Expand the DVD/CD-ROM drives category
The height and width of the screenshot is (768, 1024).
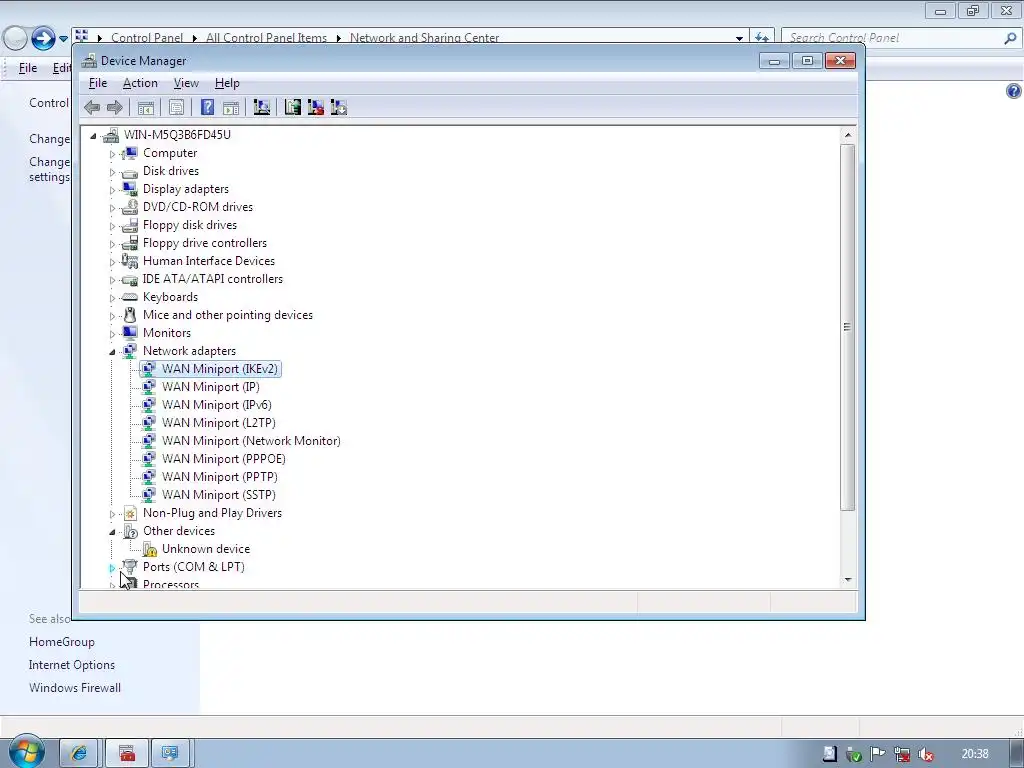pyautogui.click(x=112, y=208)
